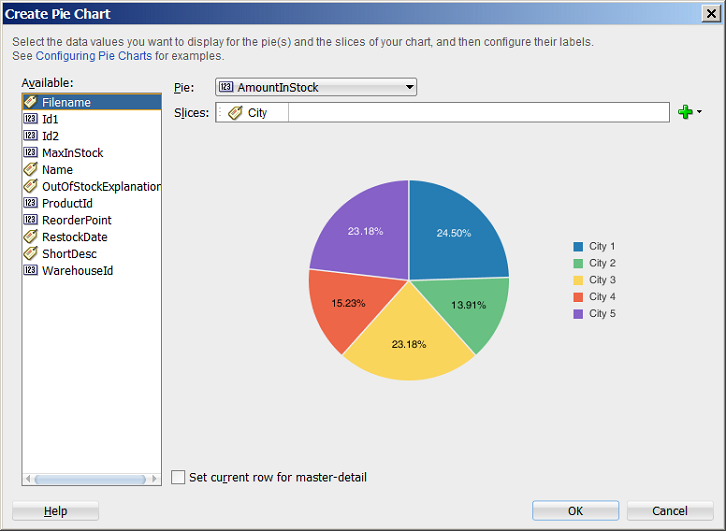Click the City 1 legend label
Viewport: 726px width, 531px height.
pyautogui.click(x=602, y=246)
